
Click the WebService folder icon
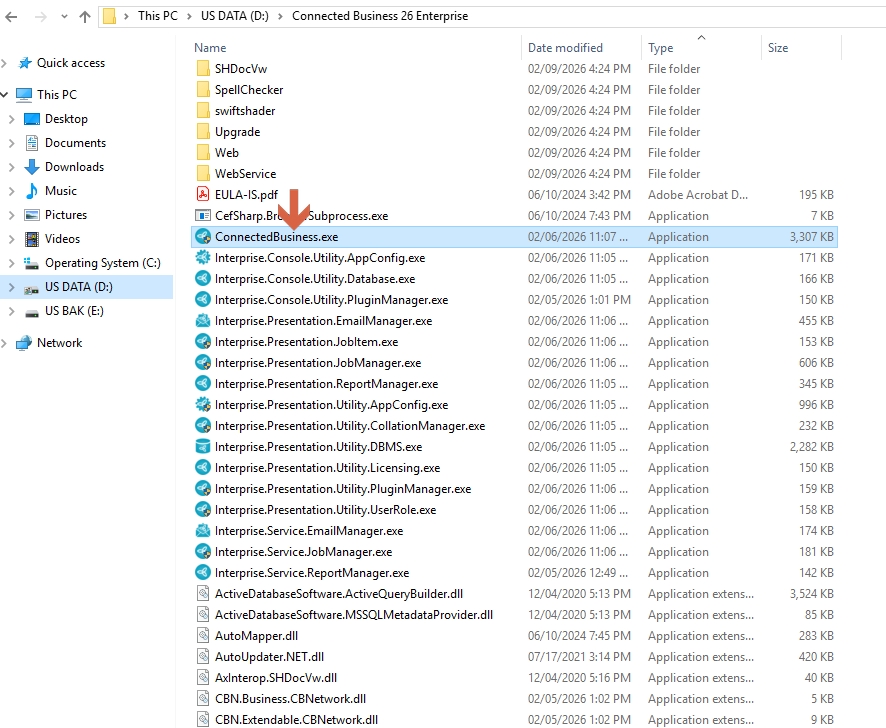click(x=203, y=174)
